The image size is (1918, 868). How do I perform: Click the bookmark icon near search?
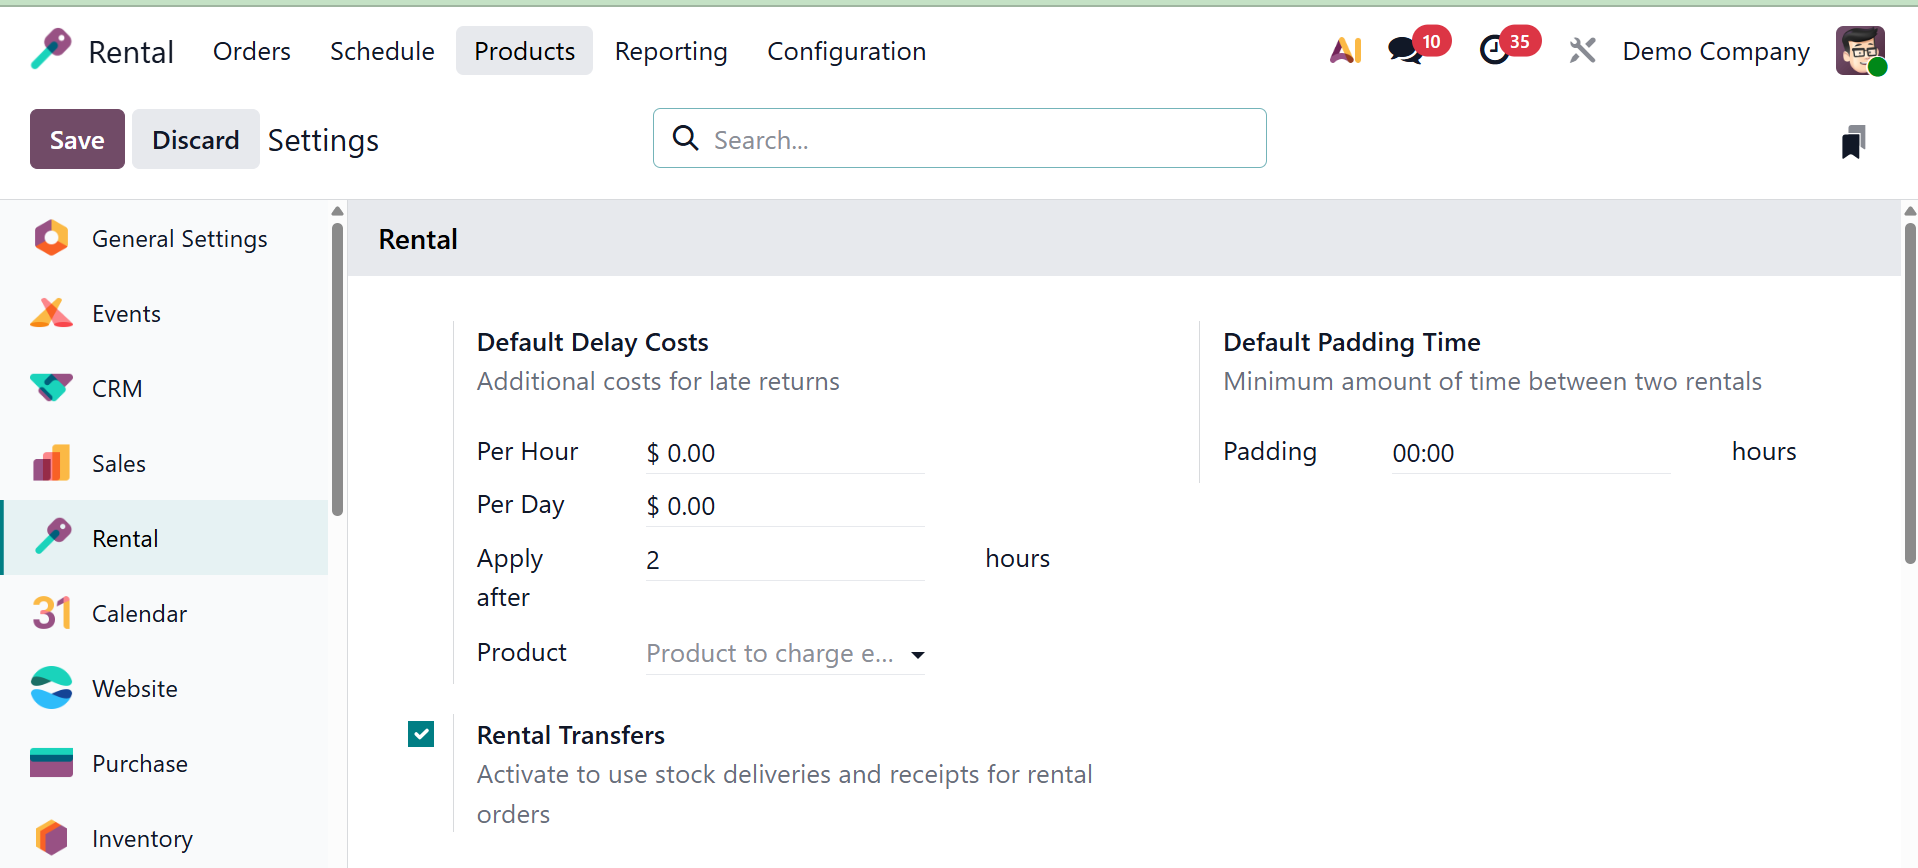(x=1853, y=142)
